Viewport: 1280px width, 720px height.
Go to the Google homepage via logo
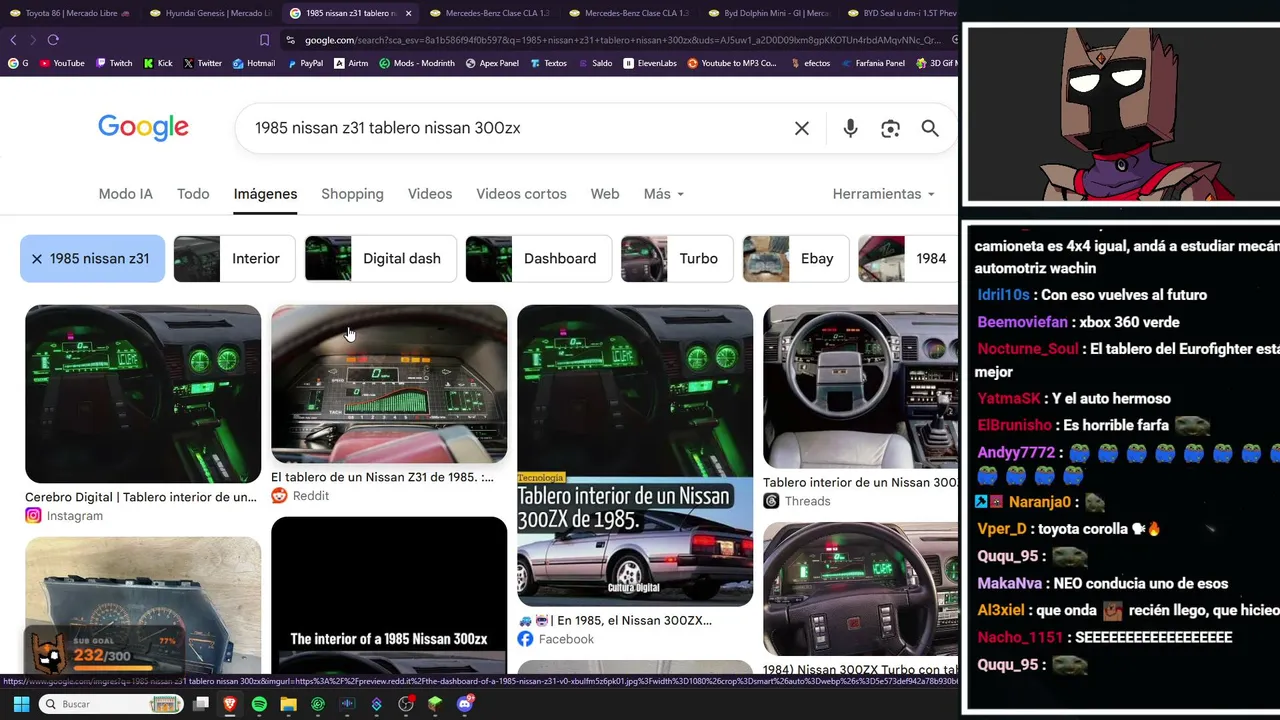click(x=143, y=128)
